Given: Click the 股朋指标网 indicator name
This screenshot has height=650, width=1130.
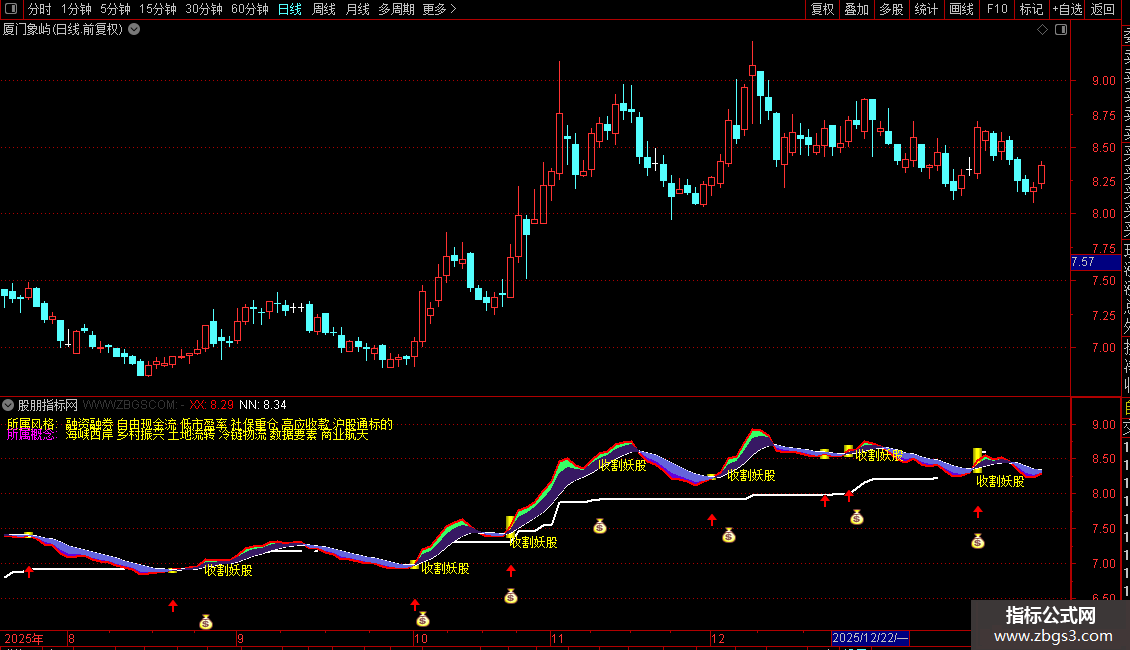Looking at the screenshot, I should 48,405.
